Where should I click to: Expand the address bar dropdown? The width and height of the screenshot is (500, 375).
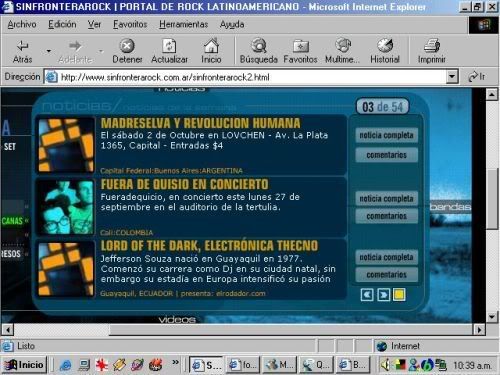click(452, 77)
